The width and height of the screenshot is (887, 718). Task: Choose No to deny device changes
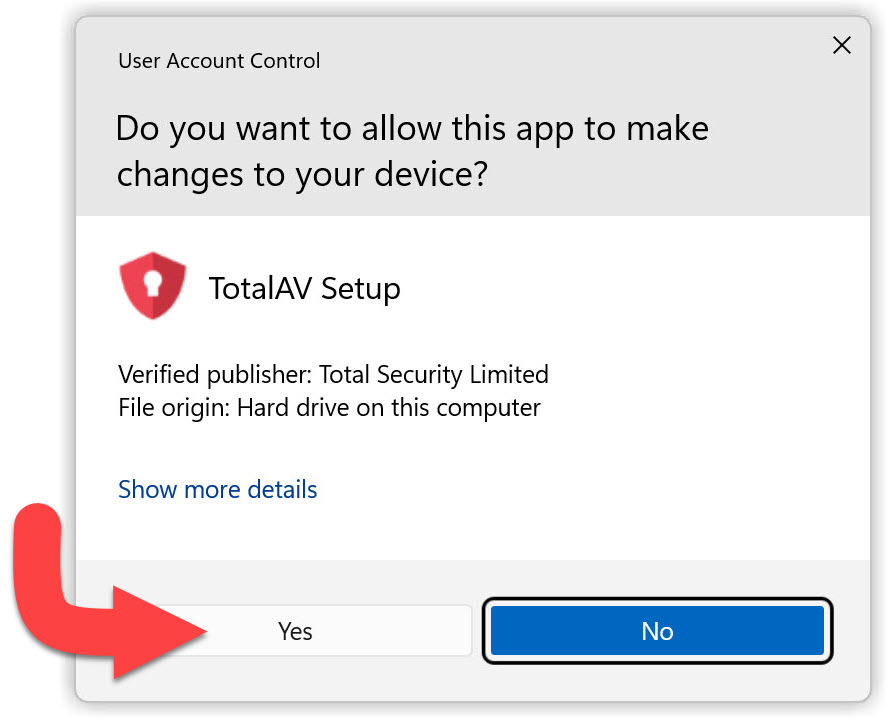coord(657,631)
